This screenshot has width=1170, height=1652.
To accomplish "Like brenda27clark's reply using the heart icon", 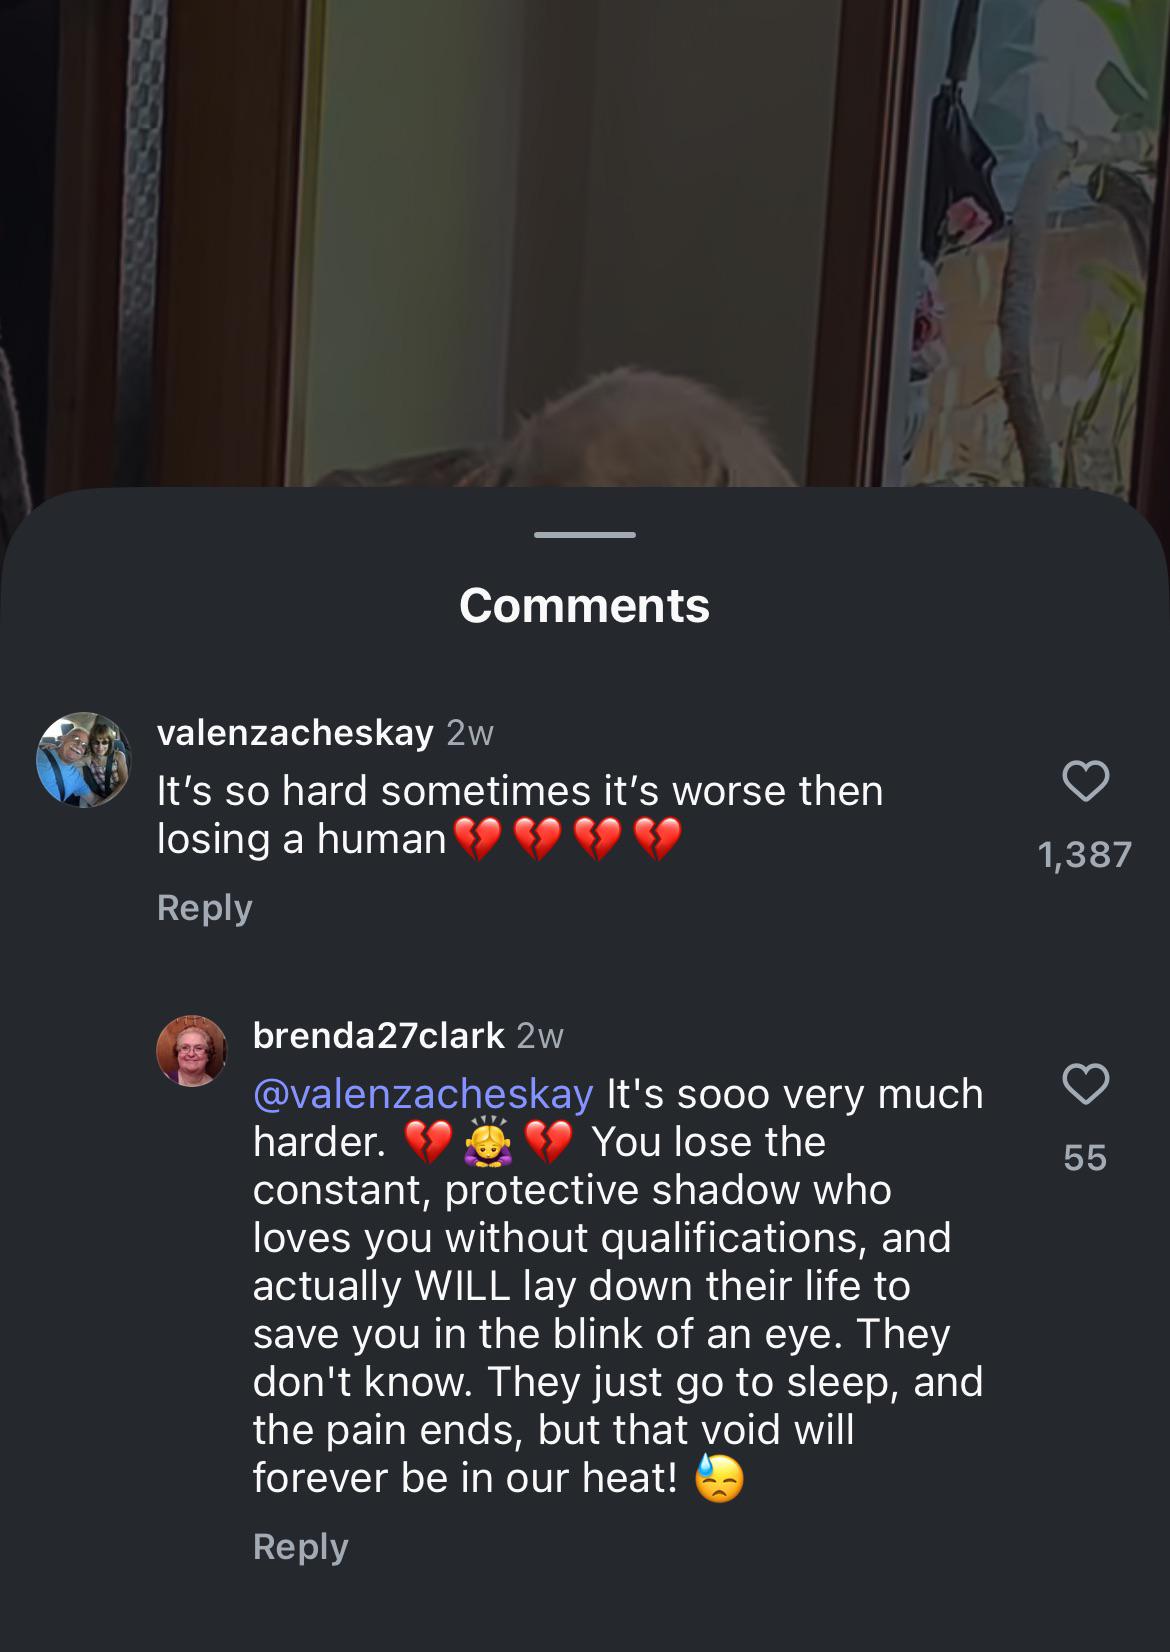I will pyautogui.click(x=1085, y=1084).
